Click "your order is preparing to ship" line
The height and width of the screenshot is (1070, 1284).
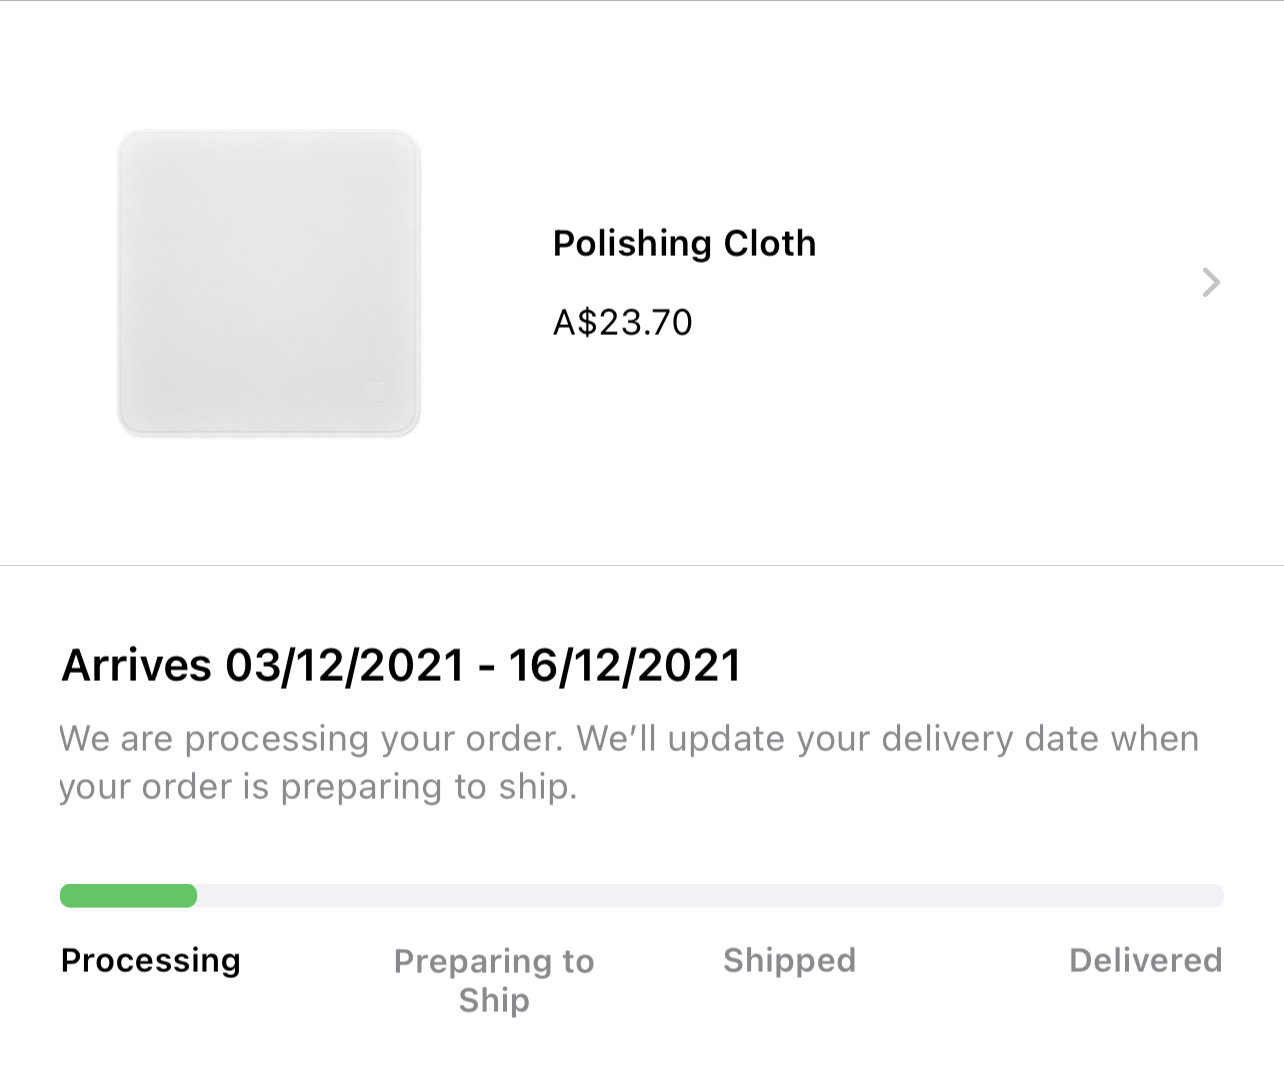point(318,787)
